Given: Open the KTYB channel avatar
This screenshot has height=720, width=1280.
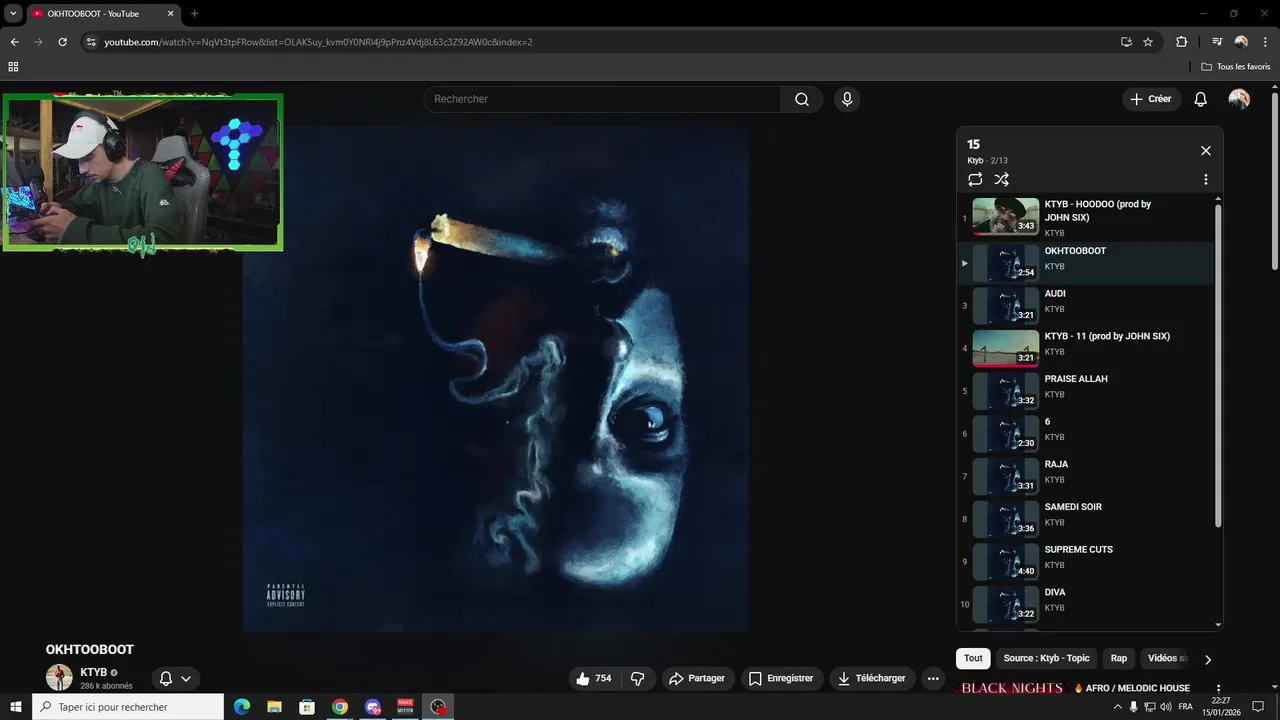Looking at the screenshot, I should [x=59, y=677].
